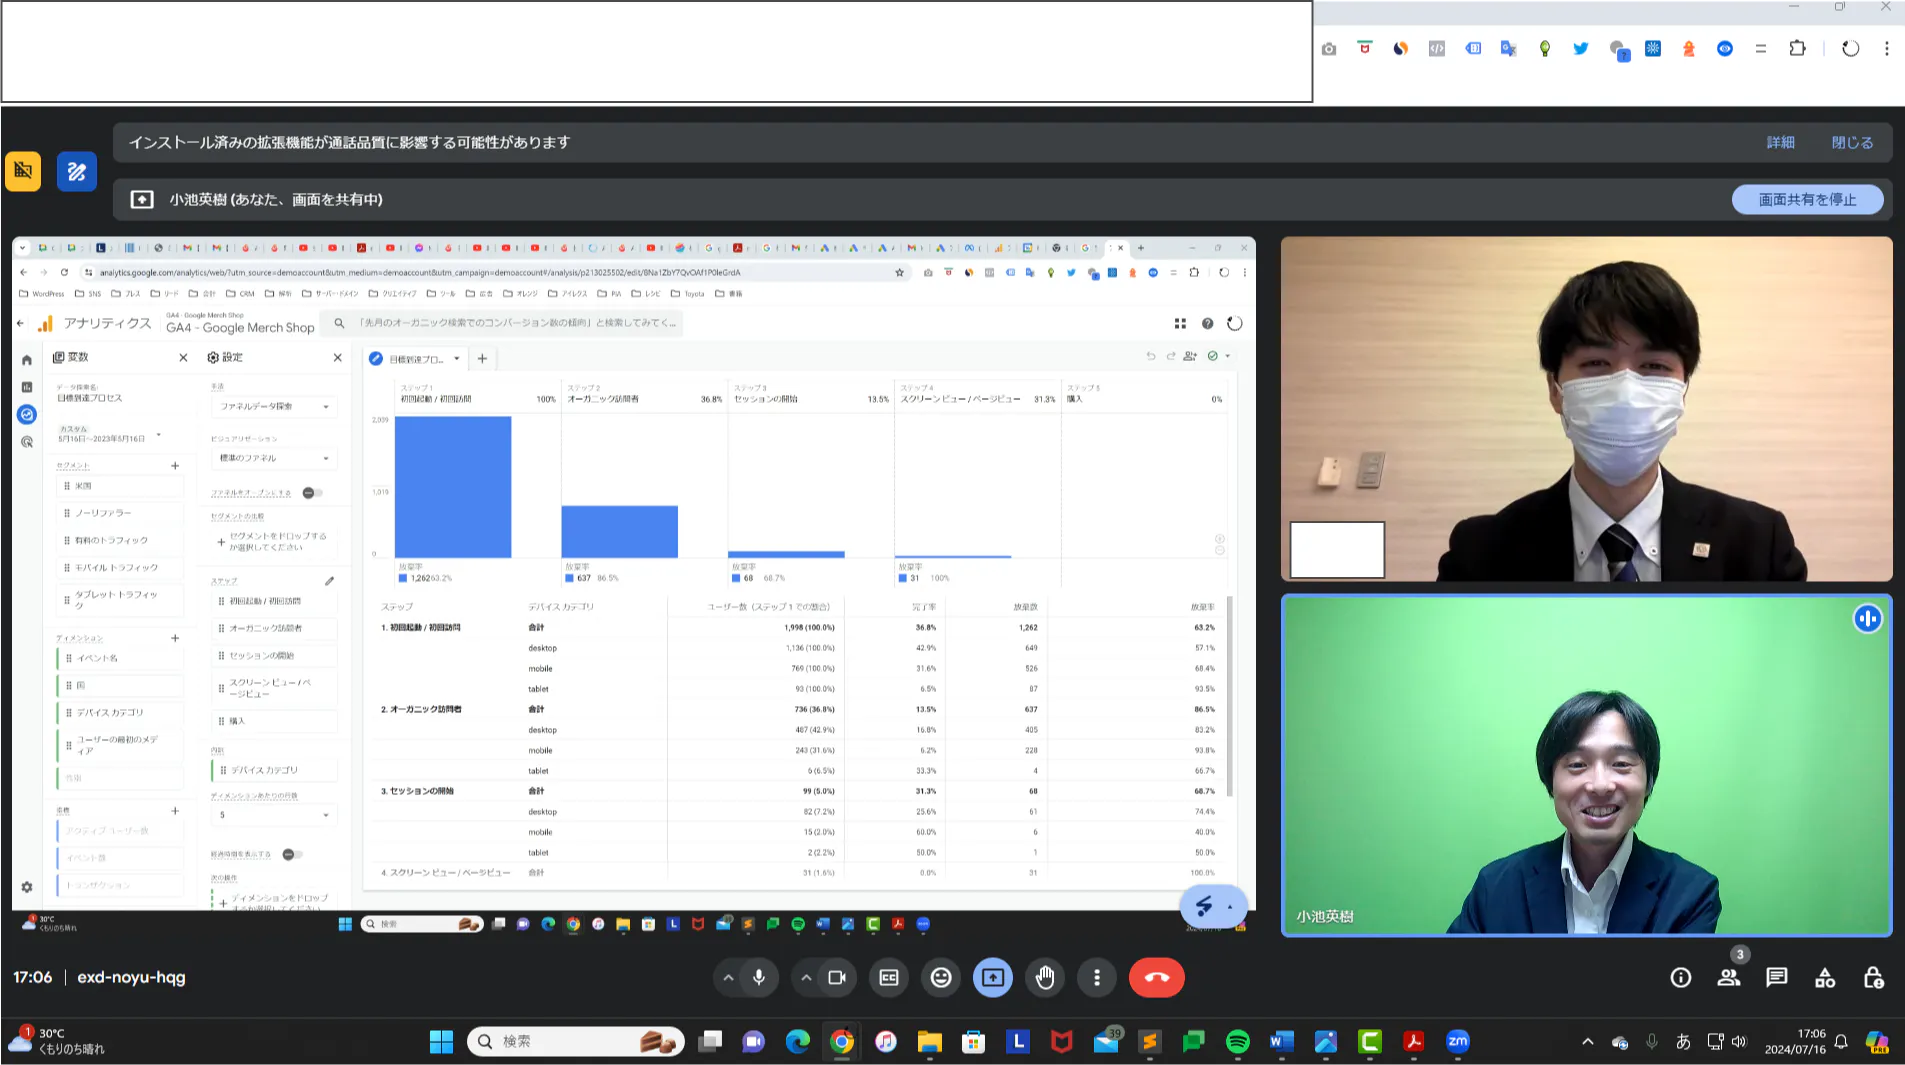The width and height of the screenshot is (1905, 1065).
Task: Open the meeting details info icon
Action: 1680,978
